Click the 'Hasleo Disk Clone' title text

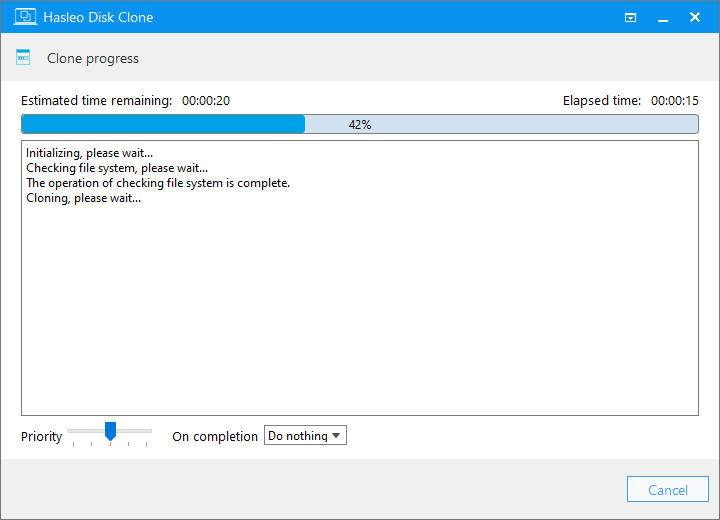tap(98, 17)
